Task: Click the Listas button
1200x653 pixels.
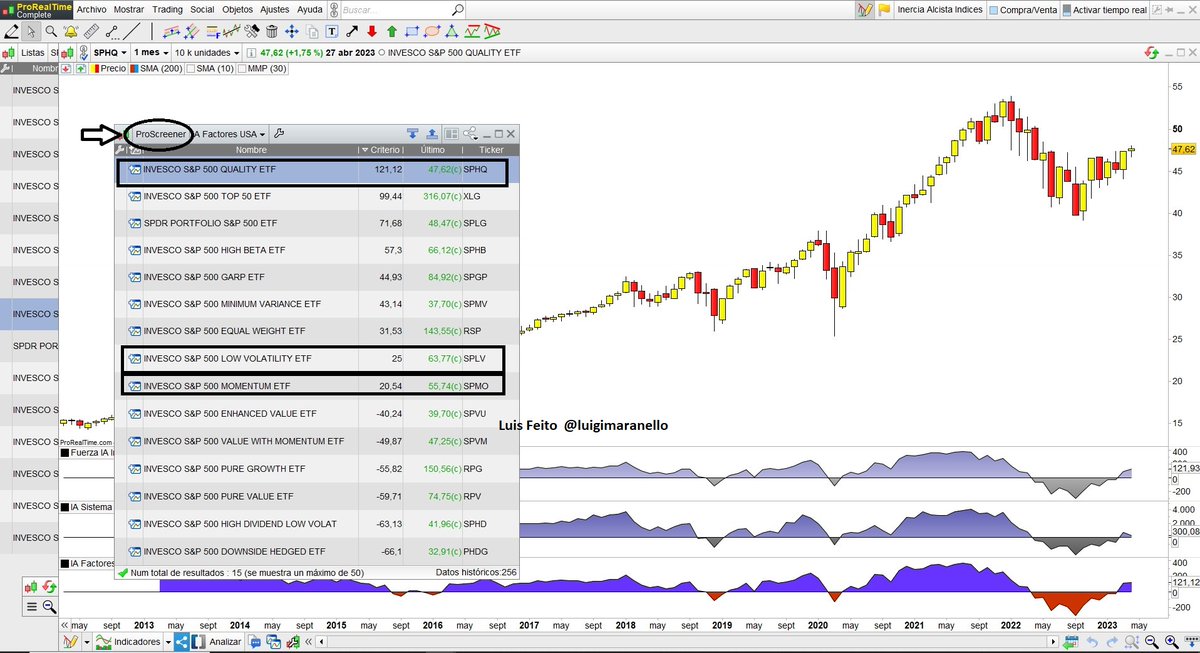Action: (x=33, y=52)
